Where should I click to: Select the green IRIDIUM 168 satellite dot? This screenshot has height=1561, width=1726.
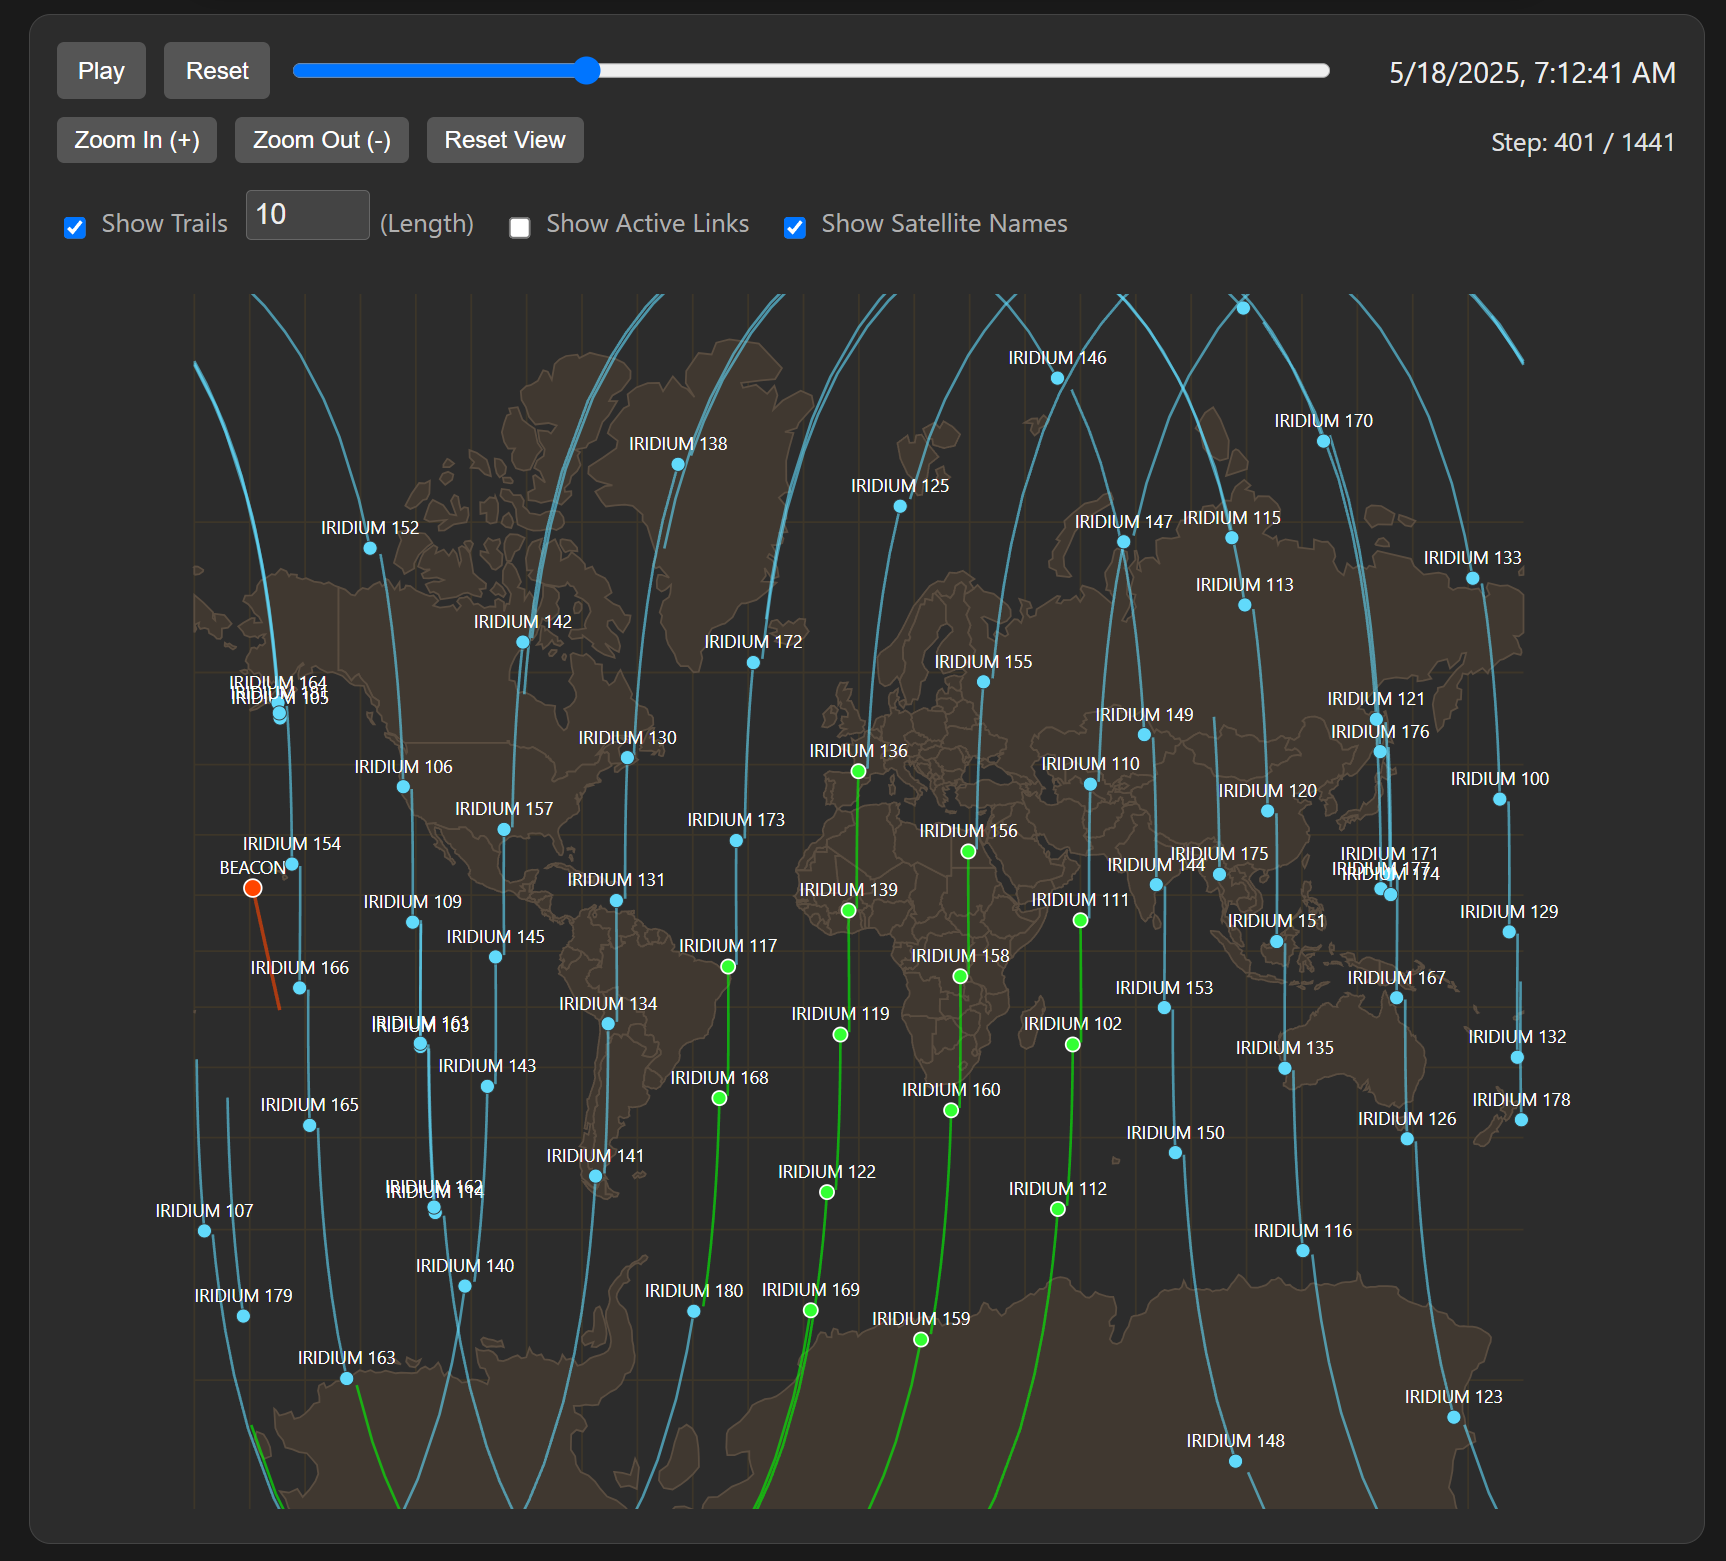(719, 1098)
